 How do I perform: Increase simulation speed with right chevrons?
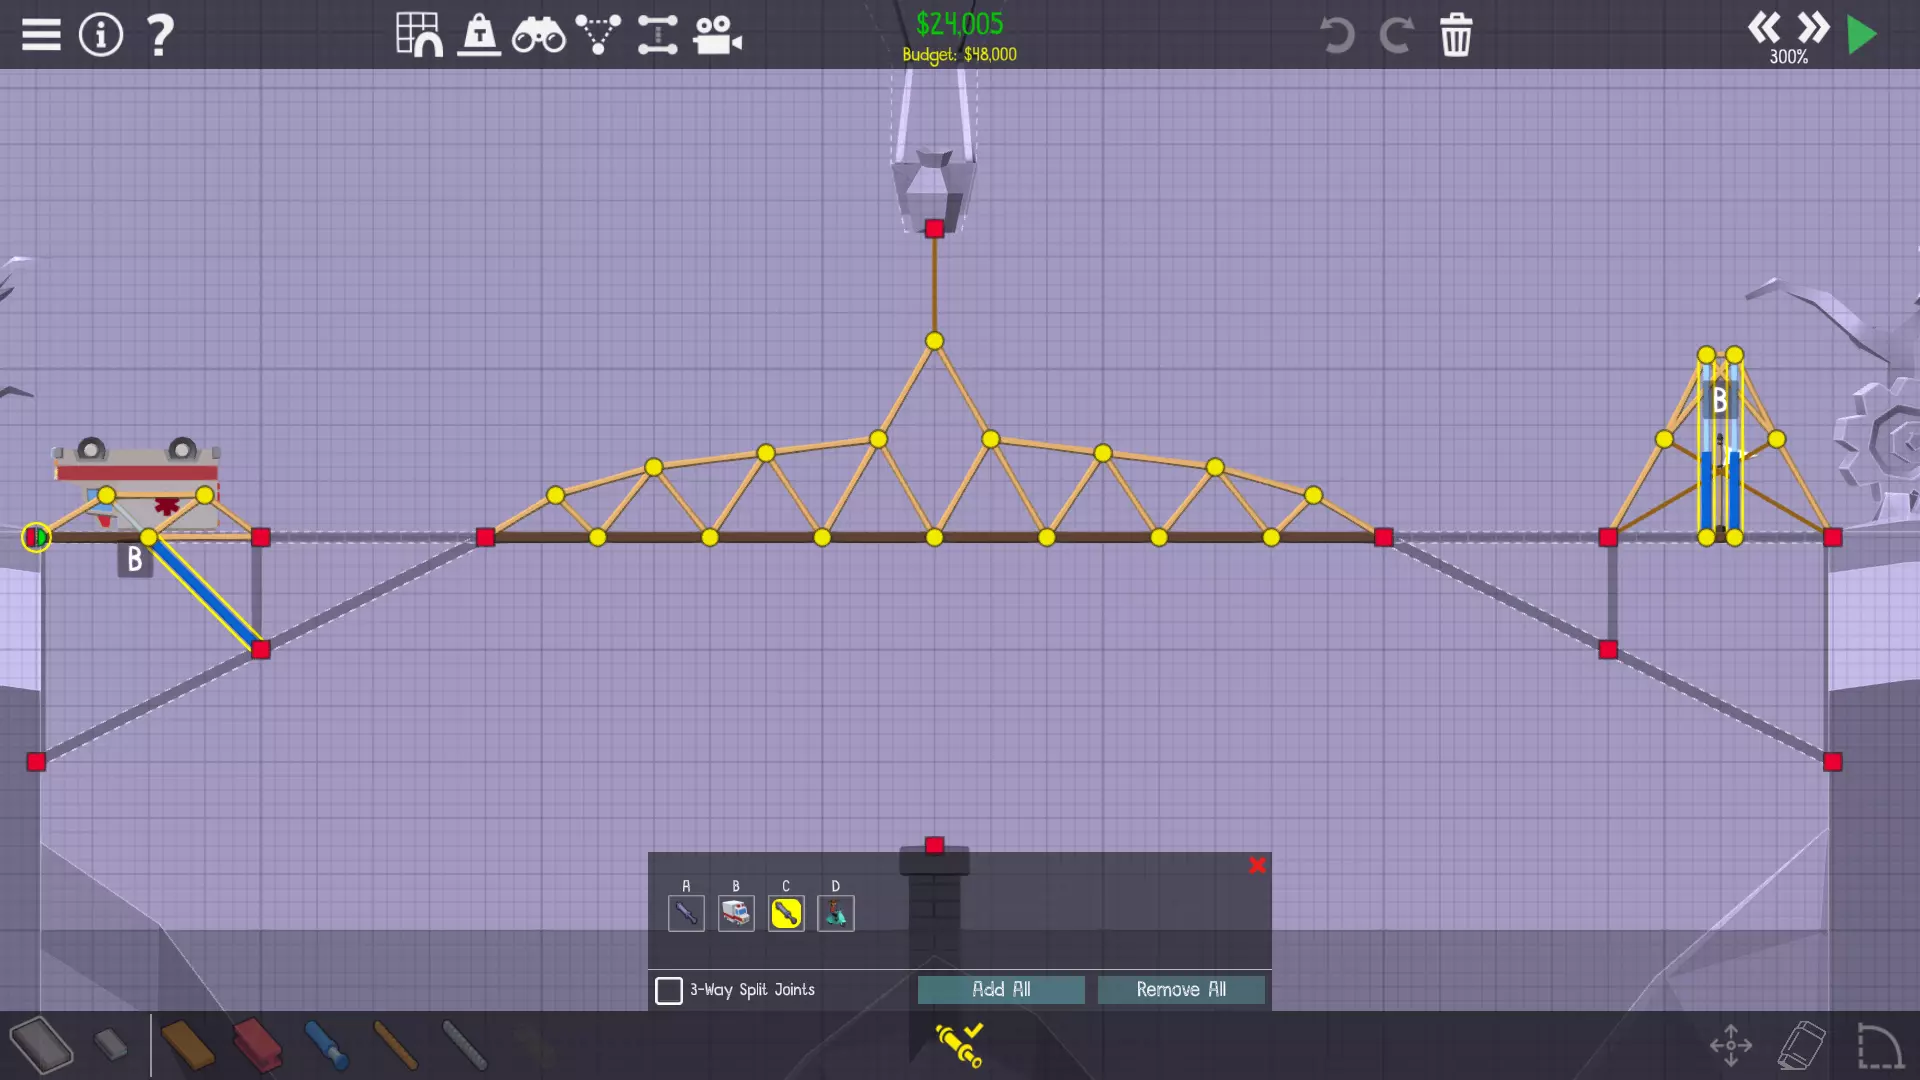pyautogui.click(x=1813, y=27)
